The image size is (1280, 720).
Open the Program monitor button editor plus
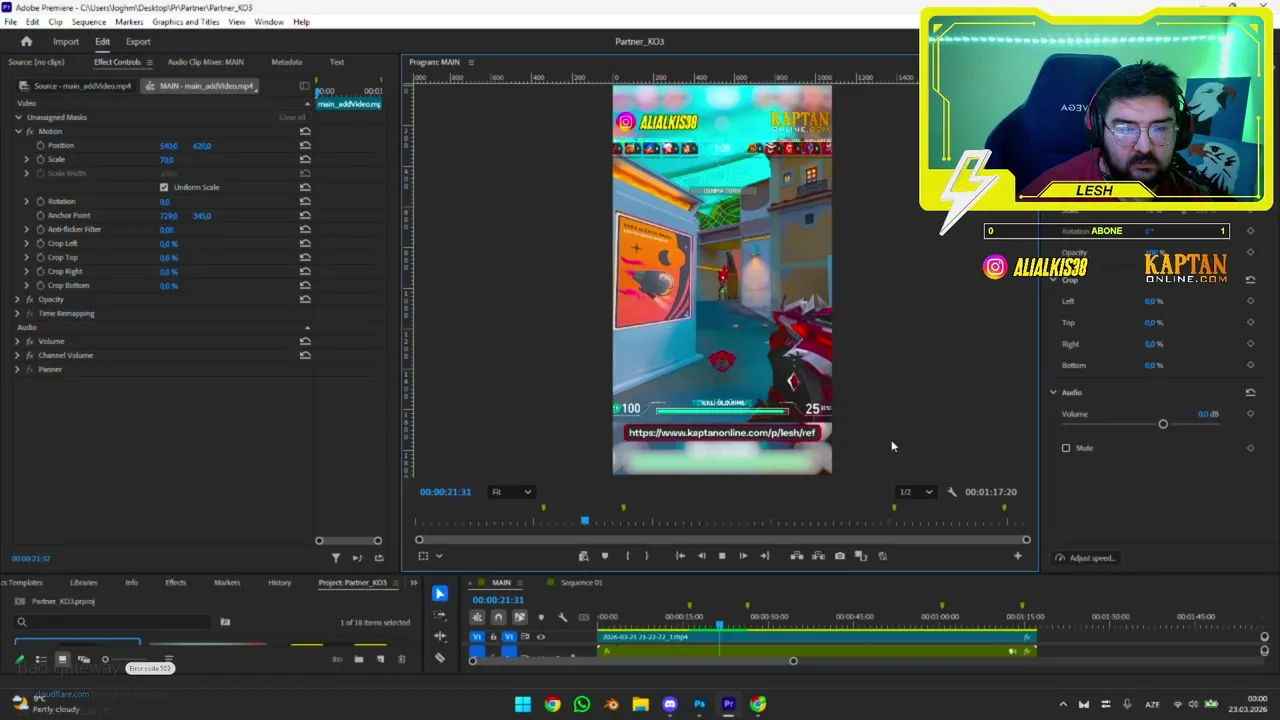coord(1018,556)
